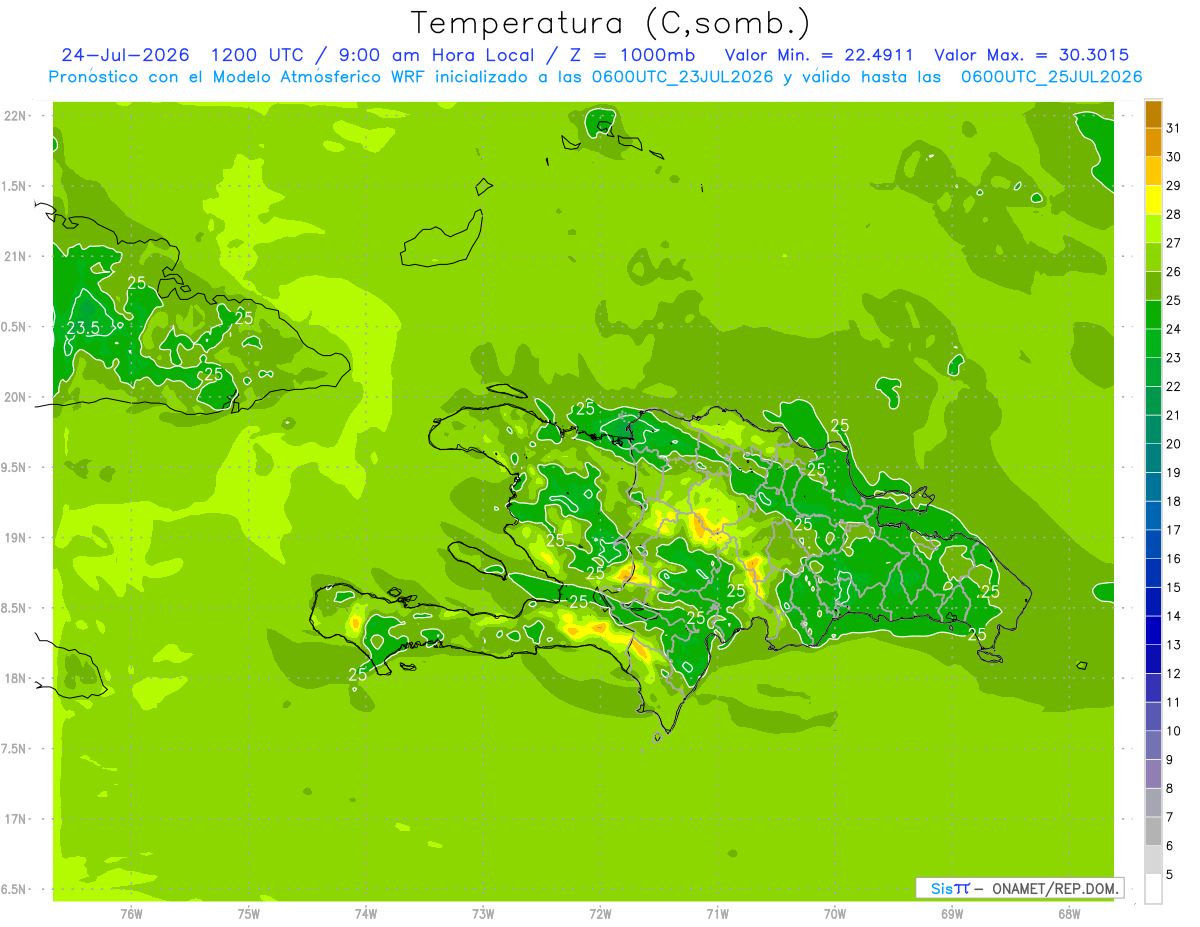
Task: Click the '20N' latitude axis label
Action: (x=13, y=397)
